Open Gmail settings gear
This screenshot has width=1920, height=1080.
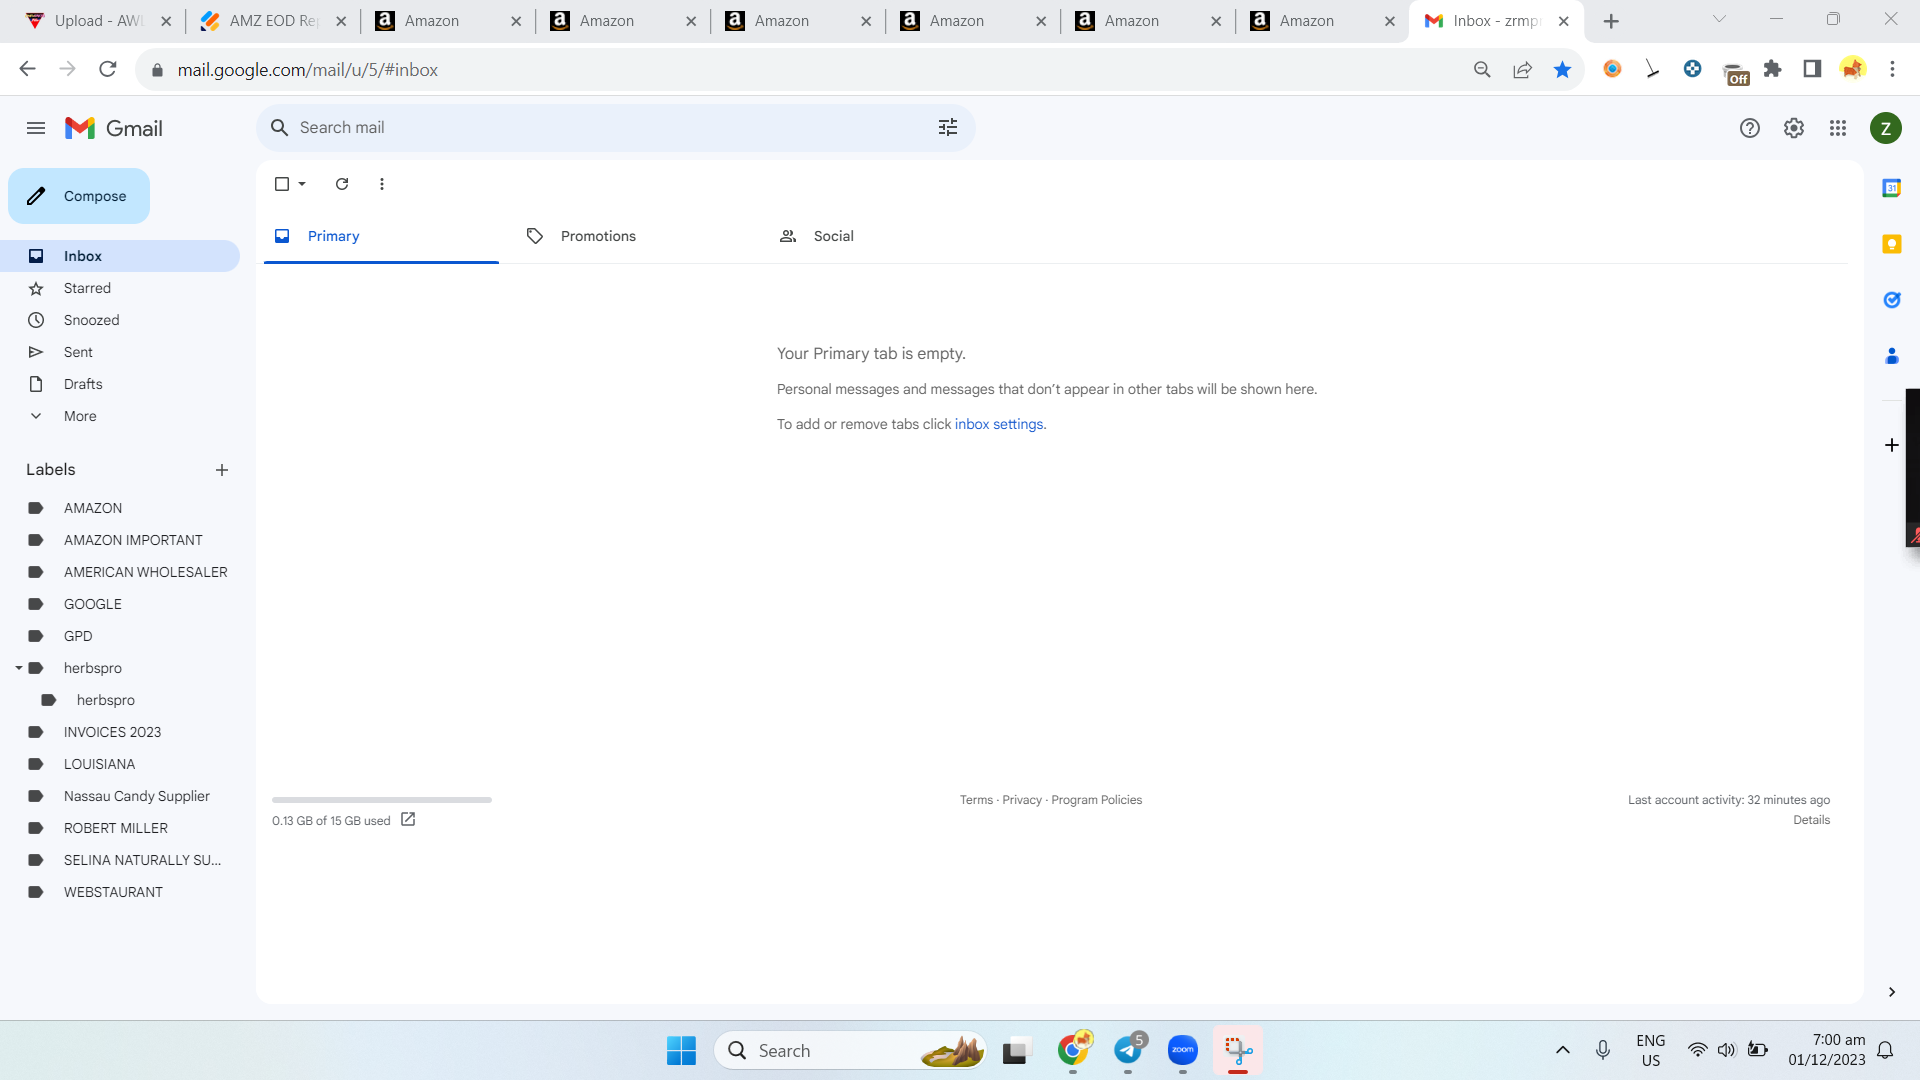pos(1794,128)
